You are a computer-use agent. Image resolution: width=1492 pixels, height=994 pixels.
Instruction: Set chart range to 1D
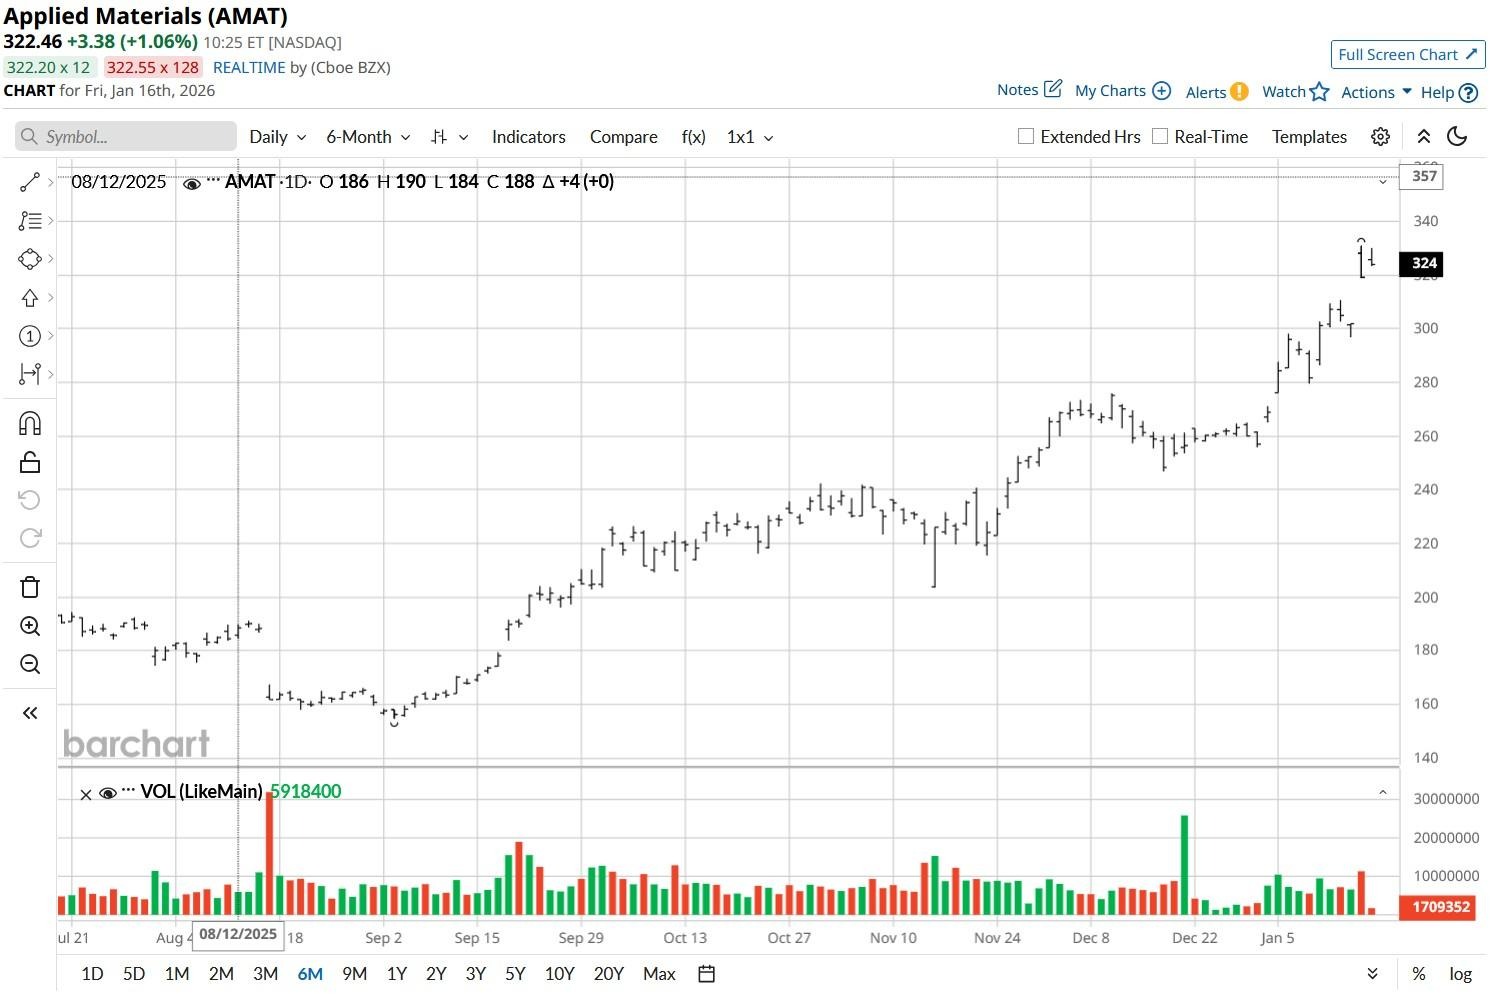pos(92,974)
